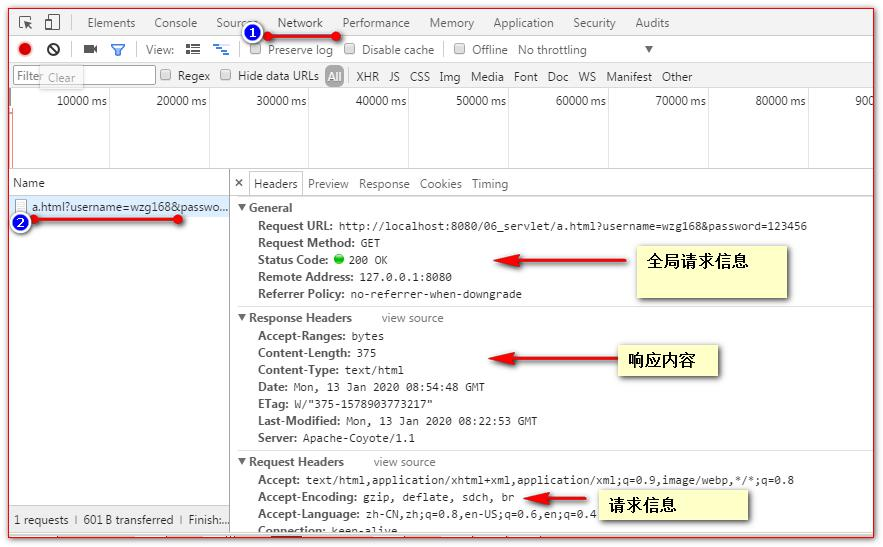Select the Headers details tab
883x547 pixels.
click(x=275, y=184)
